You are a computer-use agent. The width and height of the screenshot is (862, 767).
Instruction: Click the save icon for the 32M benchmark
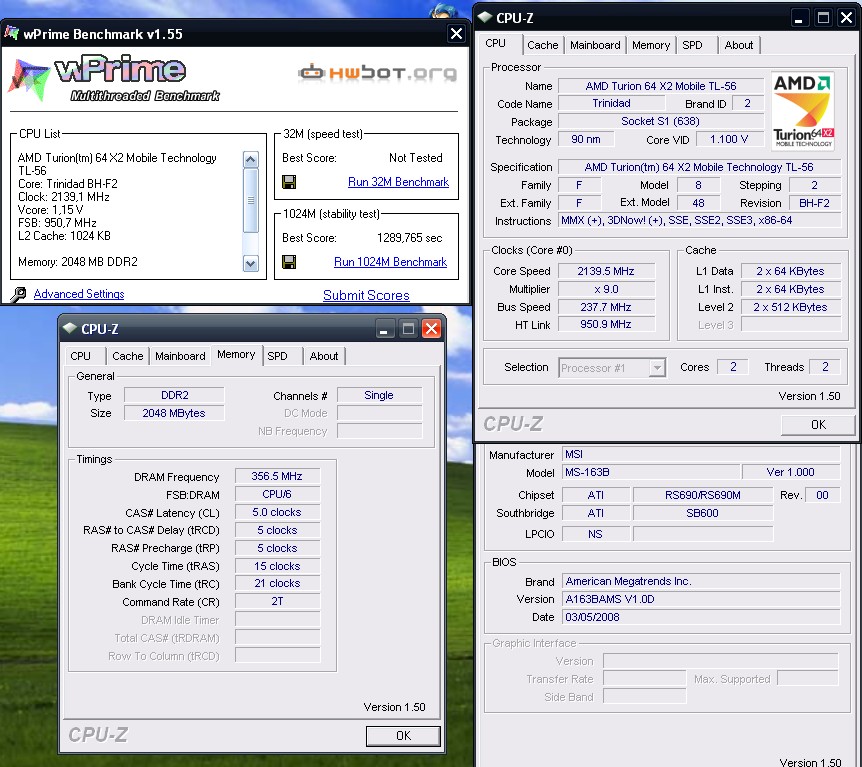point(289,182)
